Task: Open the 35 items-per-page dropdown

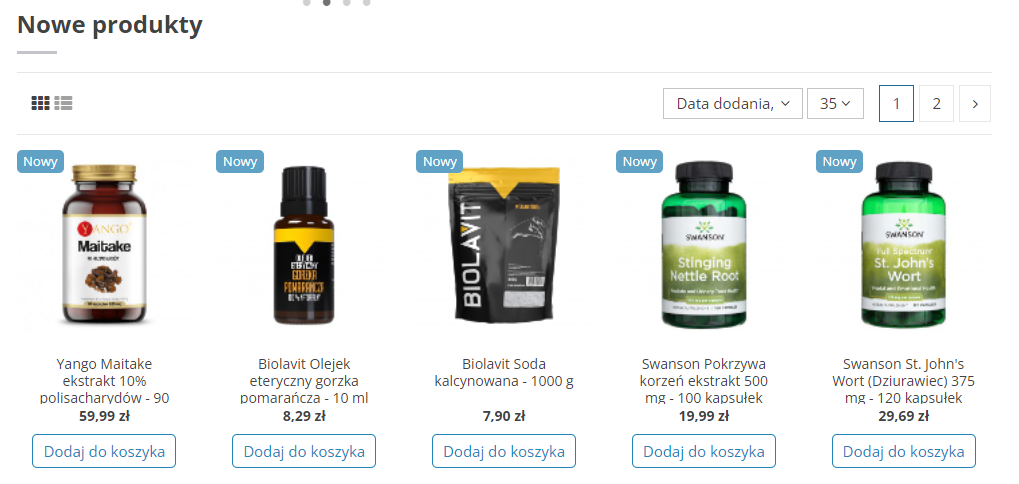Action: click(835, 103)
